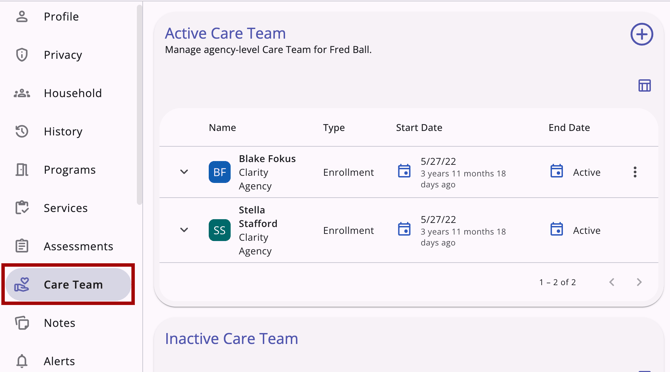Click Blake Fokus start date calendar icon
Image resolution: width=670 pixels, height=372 pixels.
coord(404,171)
